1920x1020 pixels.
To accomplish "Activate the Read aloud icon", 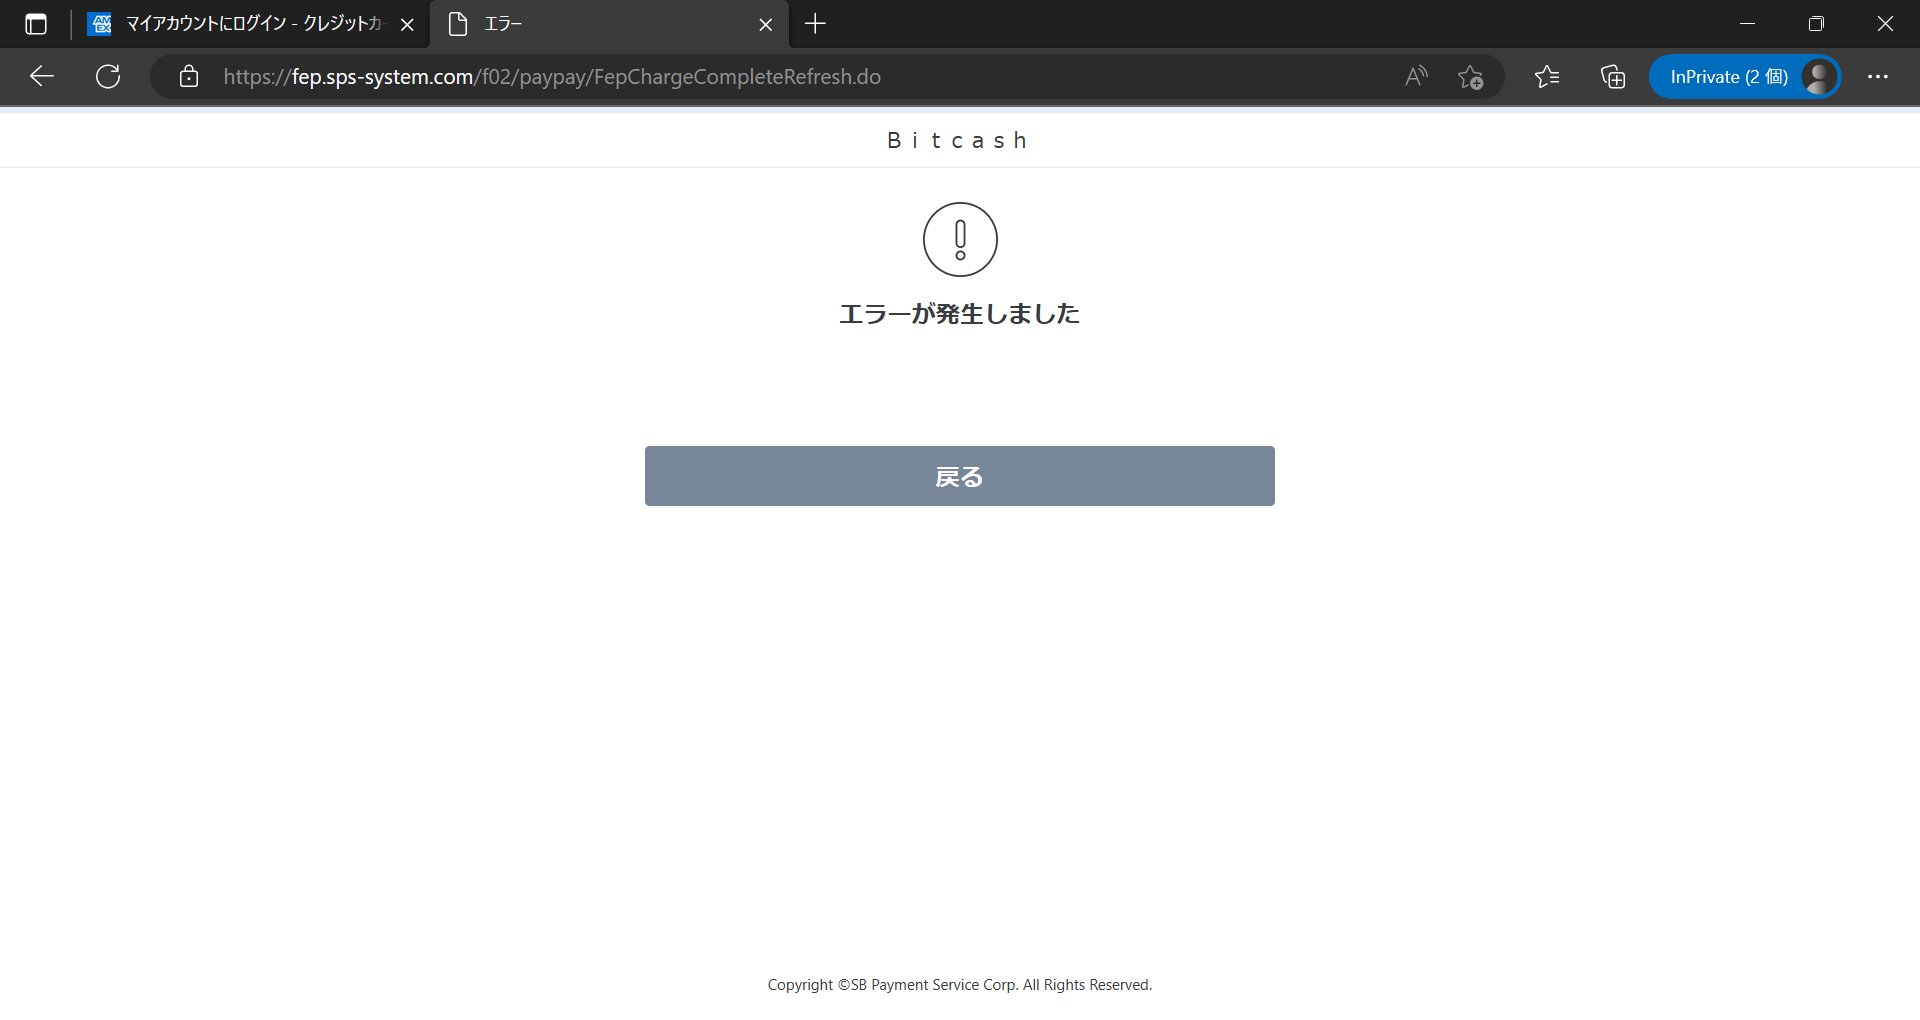I will pyautogui.click(x=1416, y=76).
